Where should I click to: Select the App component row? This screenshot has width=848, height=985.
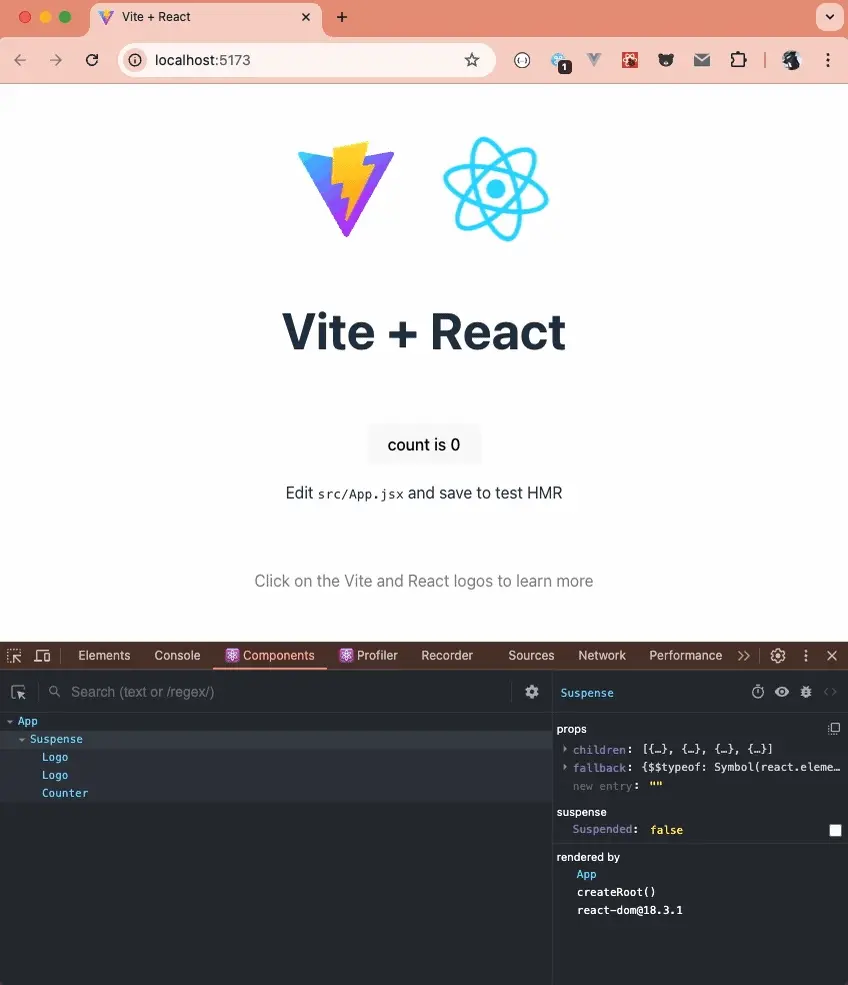276,721
